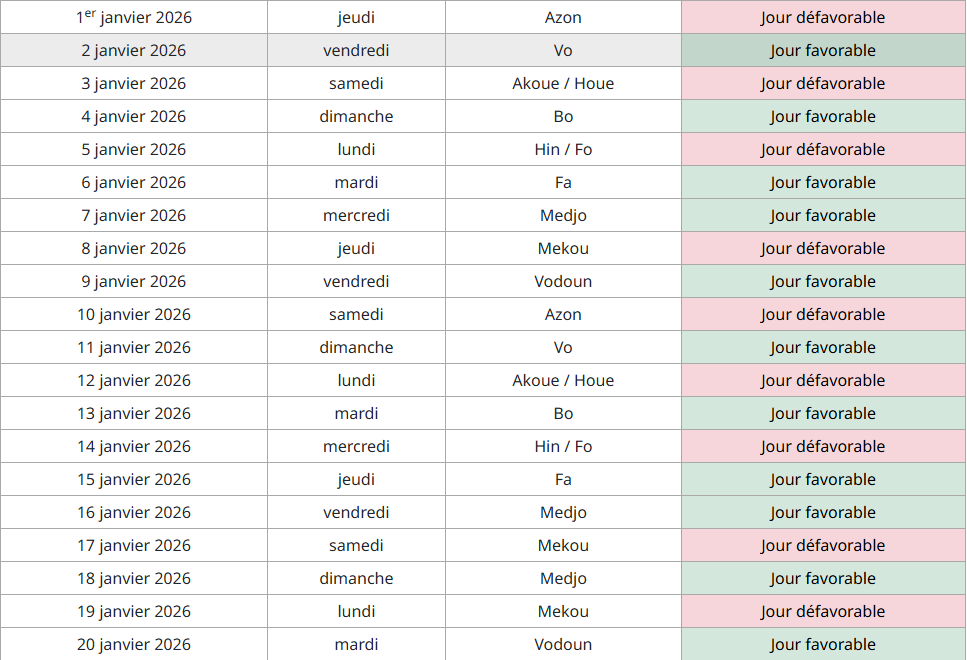Click "Akoue / Houe" in the 3 janvier row

coord(563,84)
